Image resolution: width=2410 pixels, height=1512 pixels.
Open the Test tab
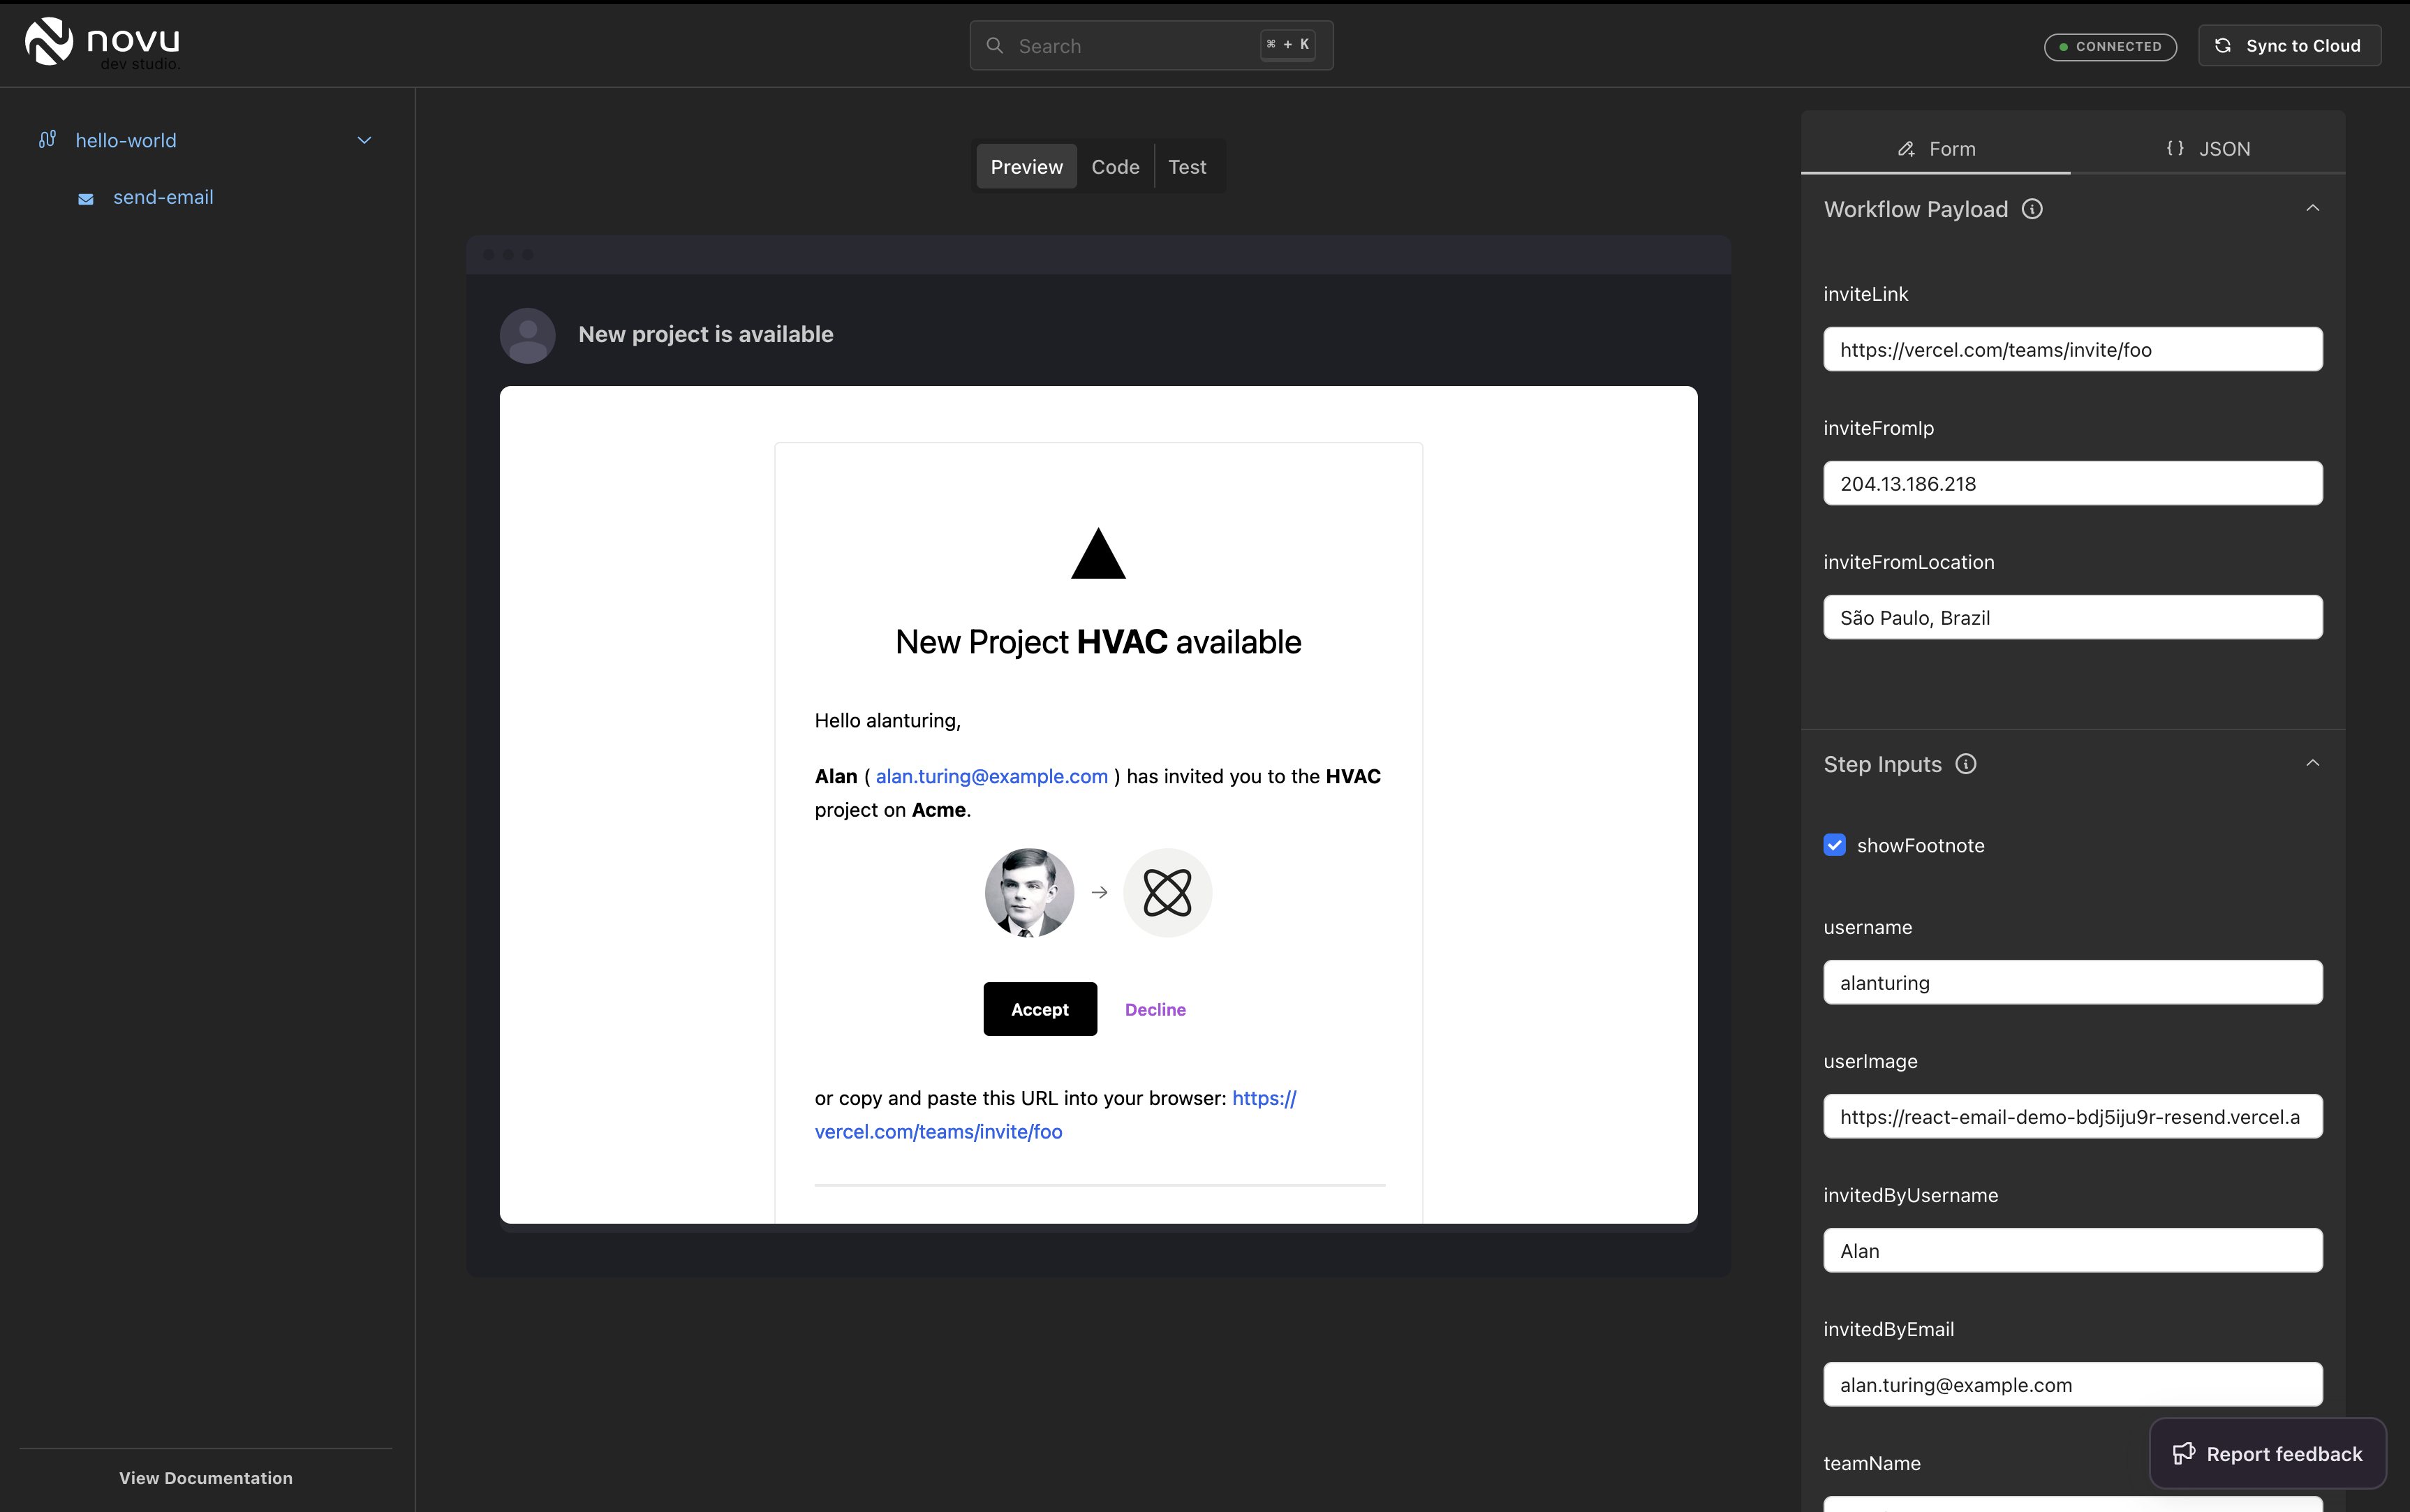[1187, 167]
